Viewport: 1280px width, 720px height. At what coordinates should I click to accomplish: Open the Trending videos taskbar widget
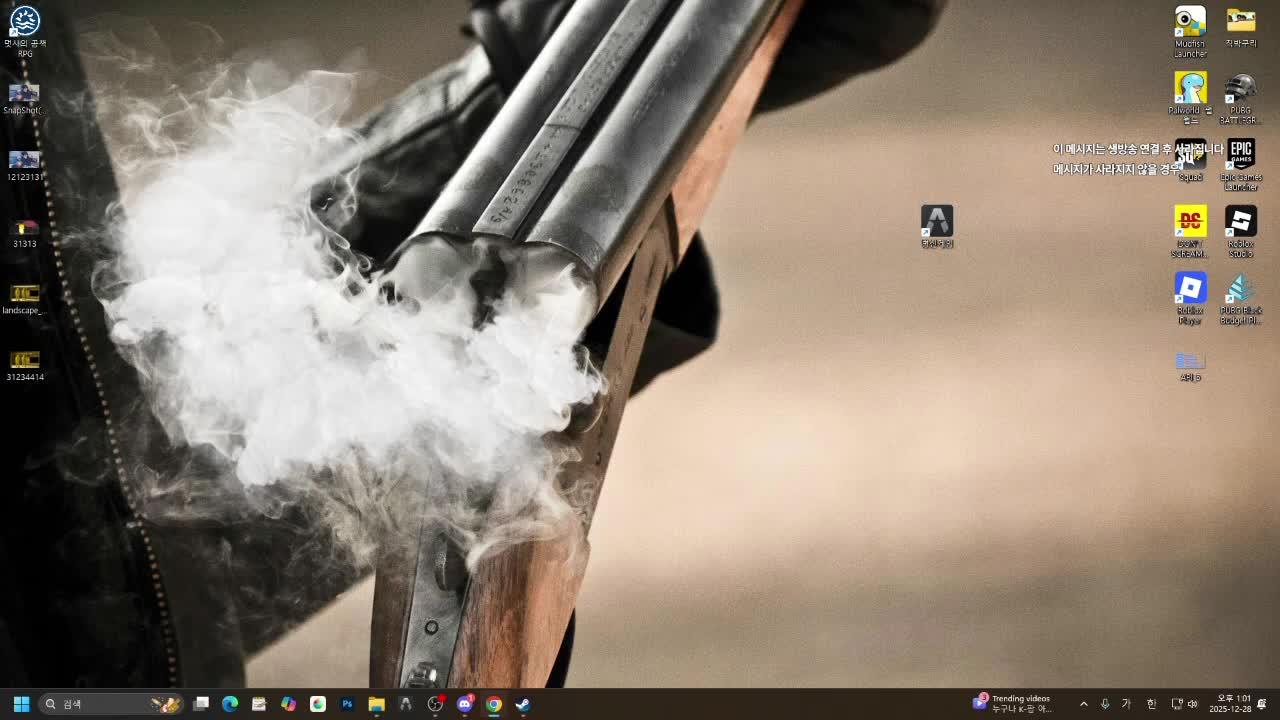(1012, 704)
